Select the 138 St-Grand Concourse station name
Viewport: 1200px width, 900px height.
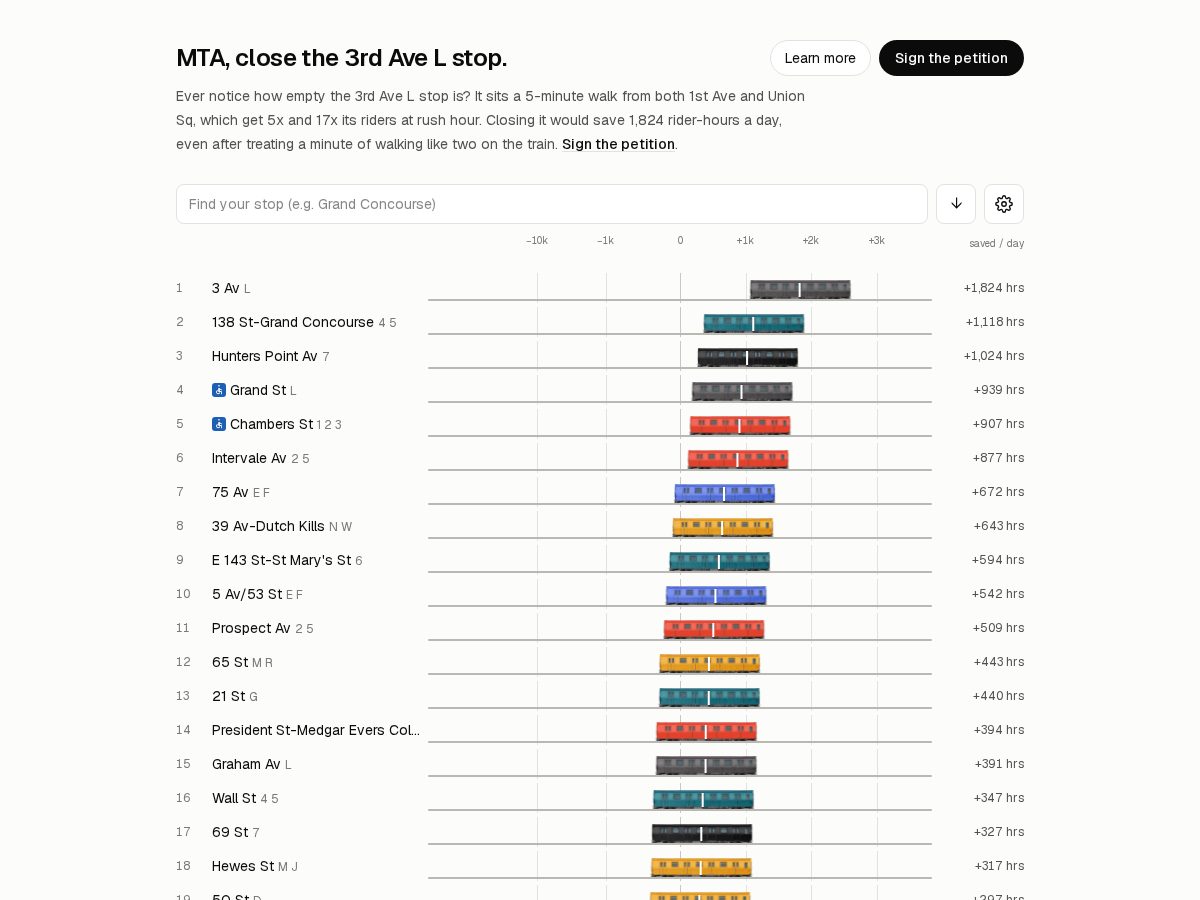pos(293,322)
